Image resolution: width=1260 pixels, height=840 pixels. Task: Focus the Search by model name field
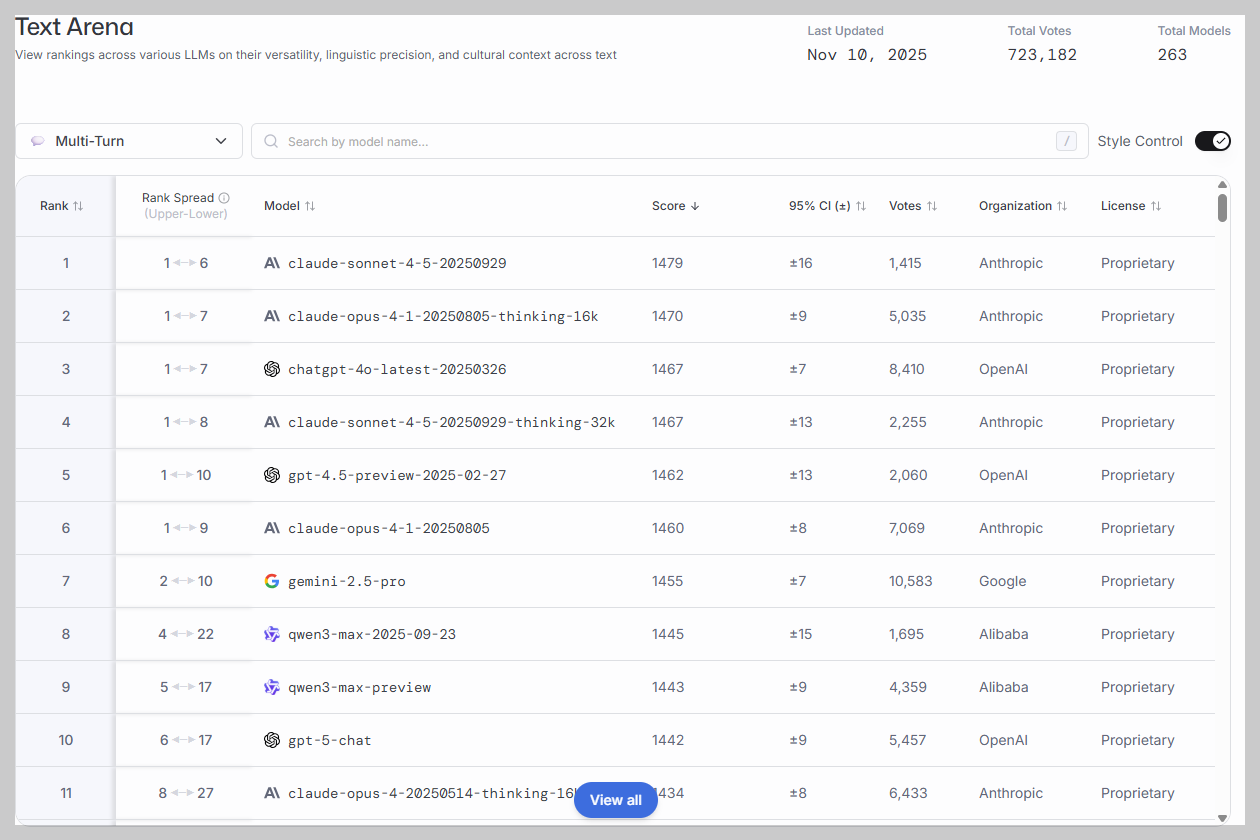click(x=670, y=141)
